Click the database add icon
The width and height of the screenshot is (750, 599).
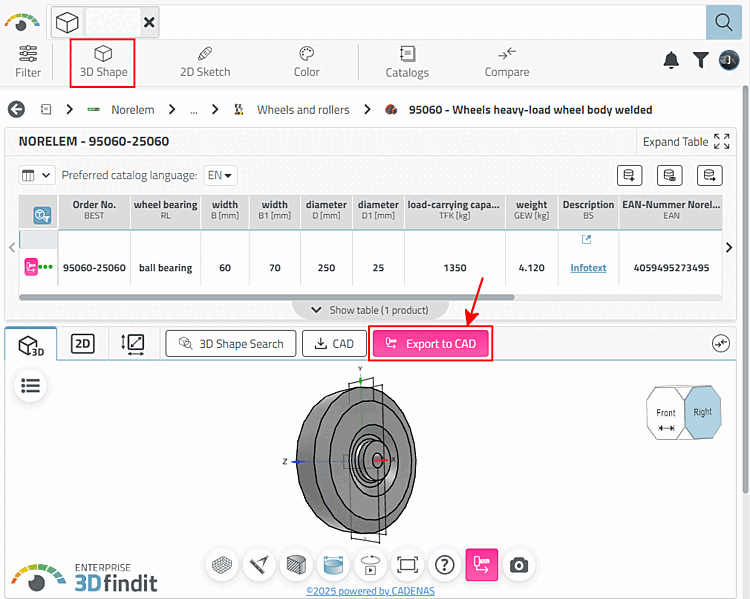coord(629,176)
